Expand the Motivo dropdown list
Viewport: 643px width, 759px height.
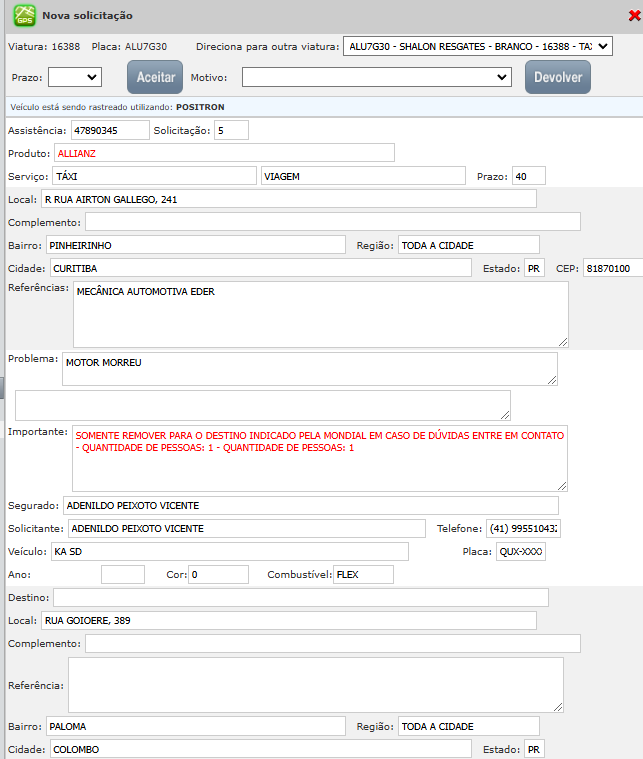tap(377, 77)
